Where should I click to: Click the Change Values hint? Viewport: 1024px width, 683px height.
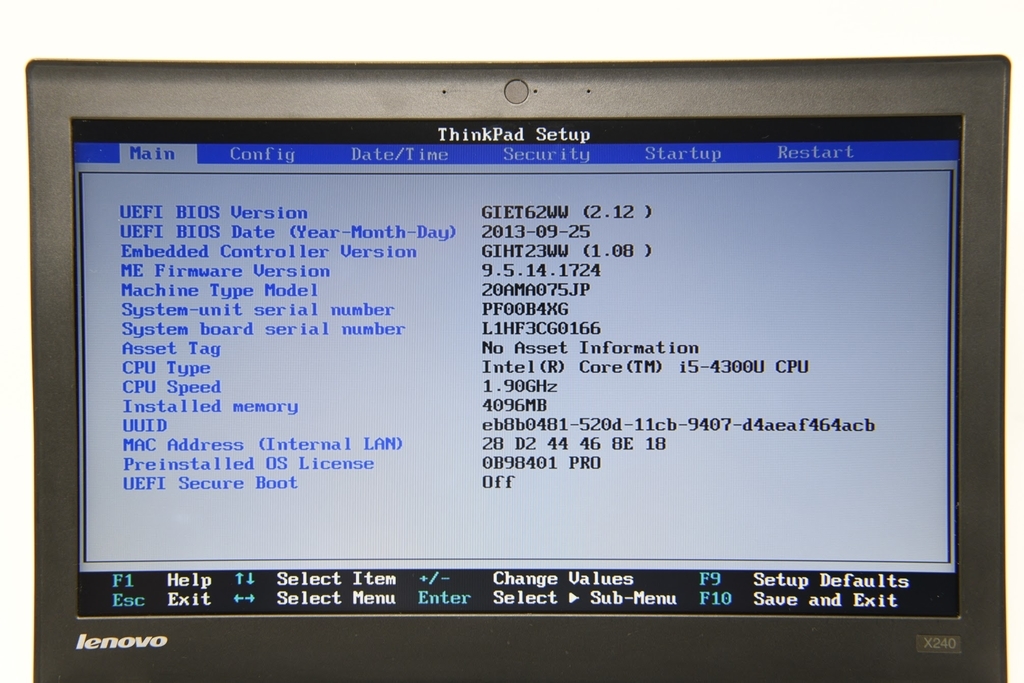click(563, 579)
